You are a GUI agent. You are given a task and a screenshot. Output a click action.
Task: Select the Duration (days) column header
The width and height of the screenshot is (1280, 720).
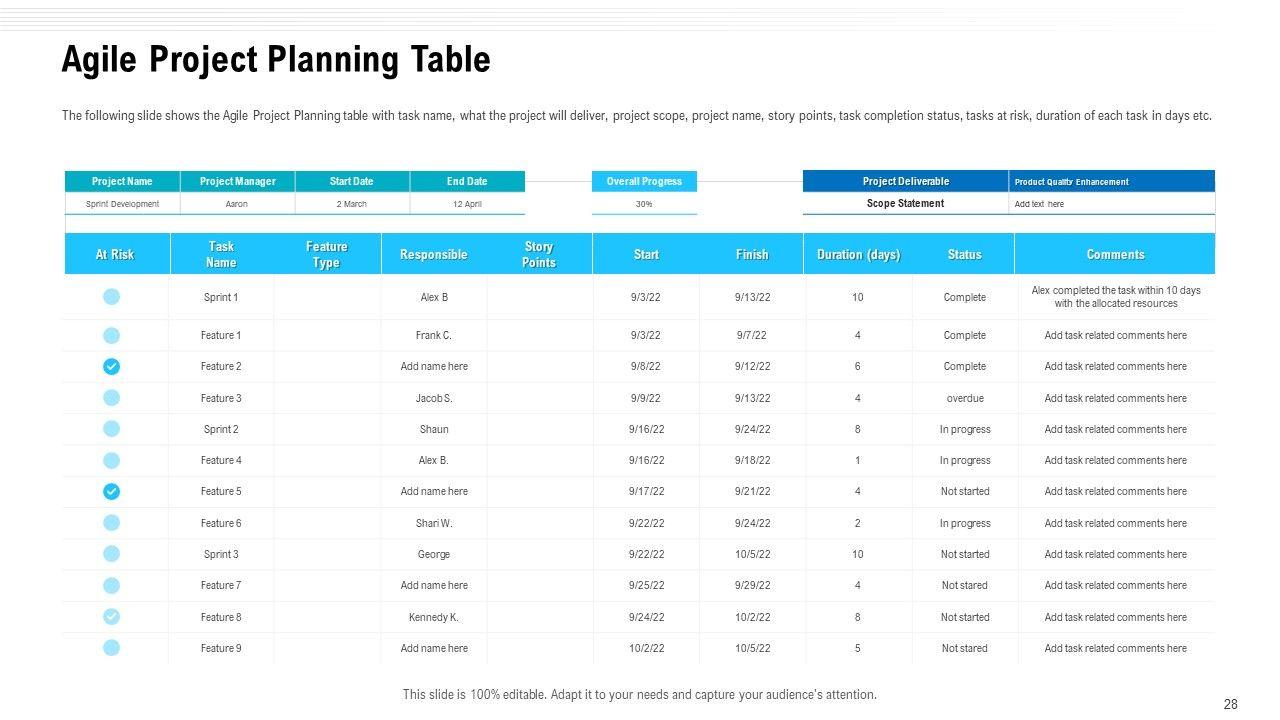click(x=858, y=254)
